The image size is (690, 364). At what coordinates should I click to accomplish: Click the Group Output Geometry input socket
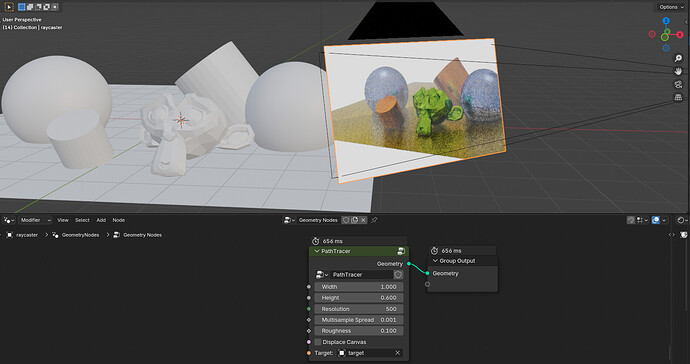click(x=427, y=273)
